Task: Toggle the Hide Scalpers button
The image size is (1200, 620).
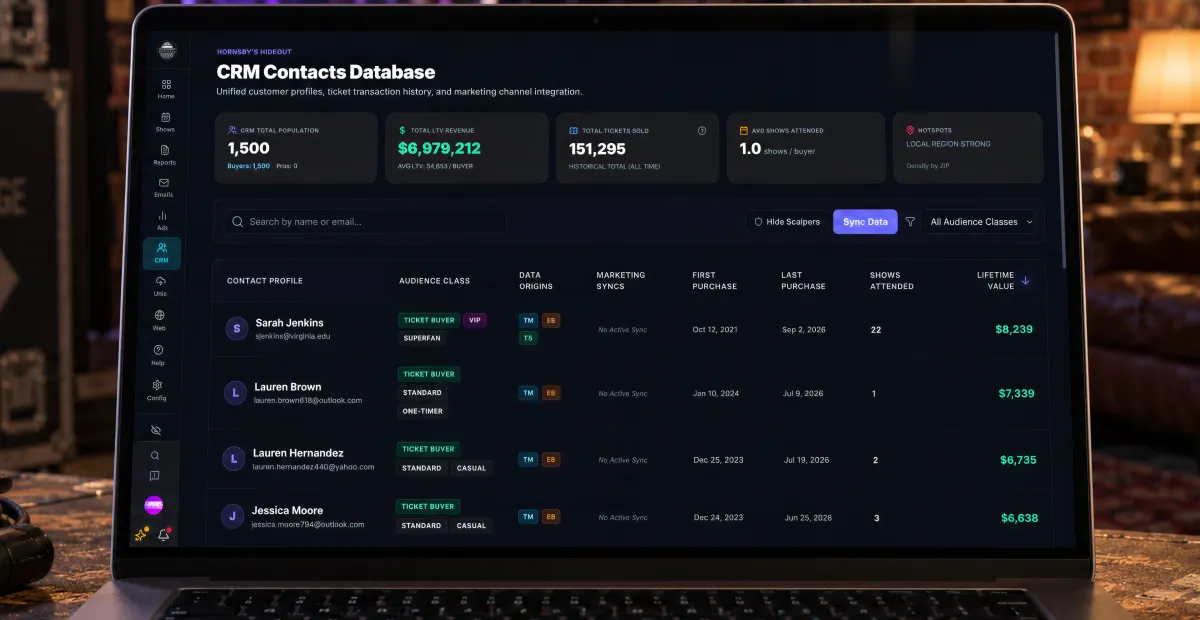Action: [x=787, y=222]
